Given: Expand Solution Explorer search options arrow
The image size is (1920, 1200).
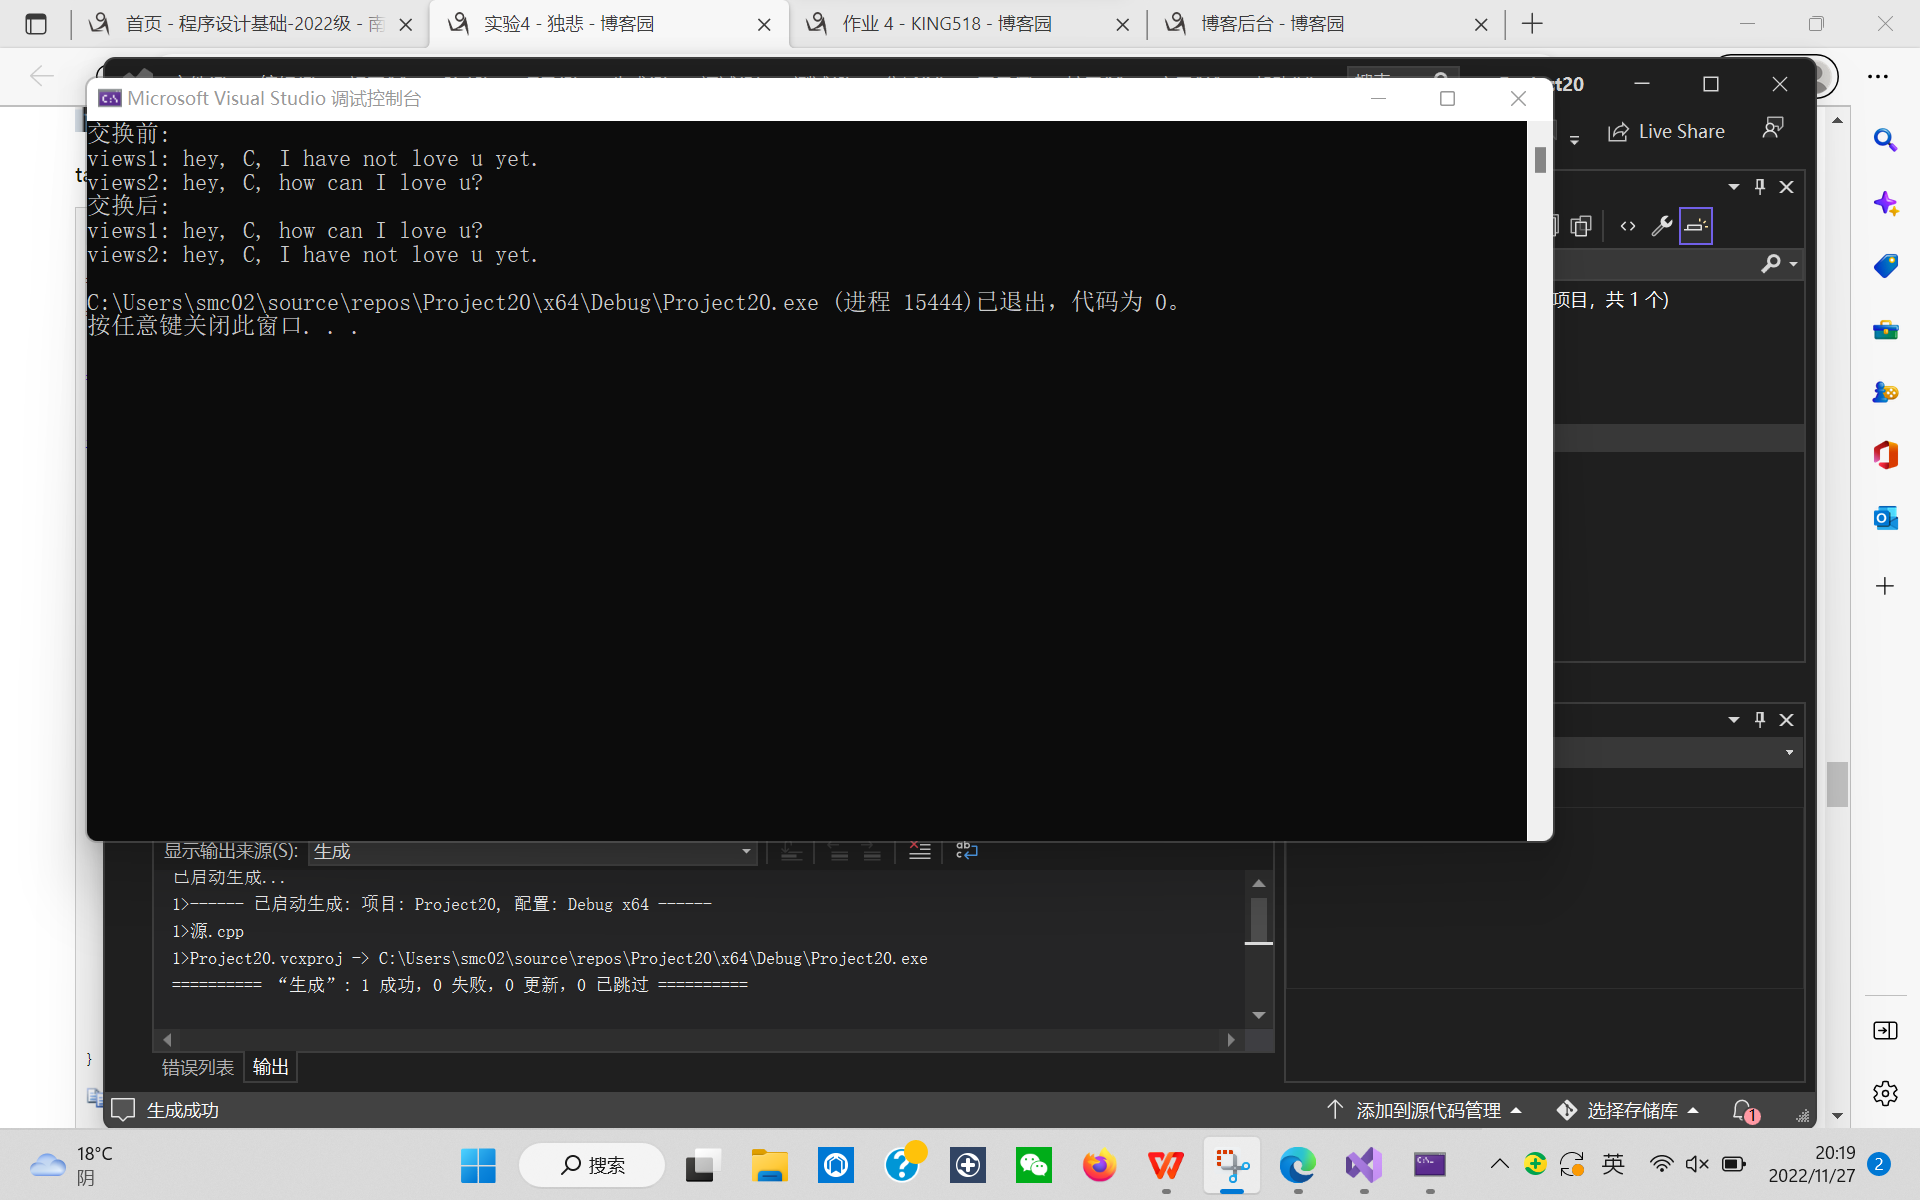Looking at the screenshot, I should click(x=1794, y=264).
